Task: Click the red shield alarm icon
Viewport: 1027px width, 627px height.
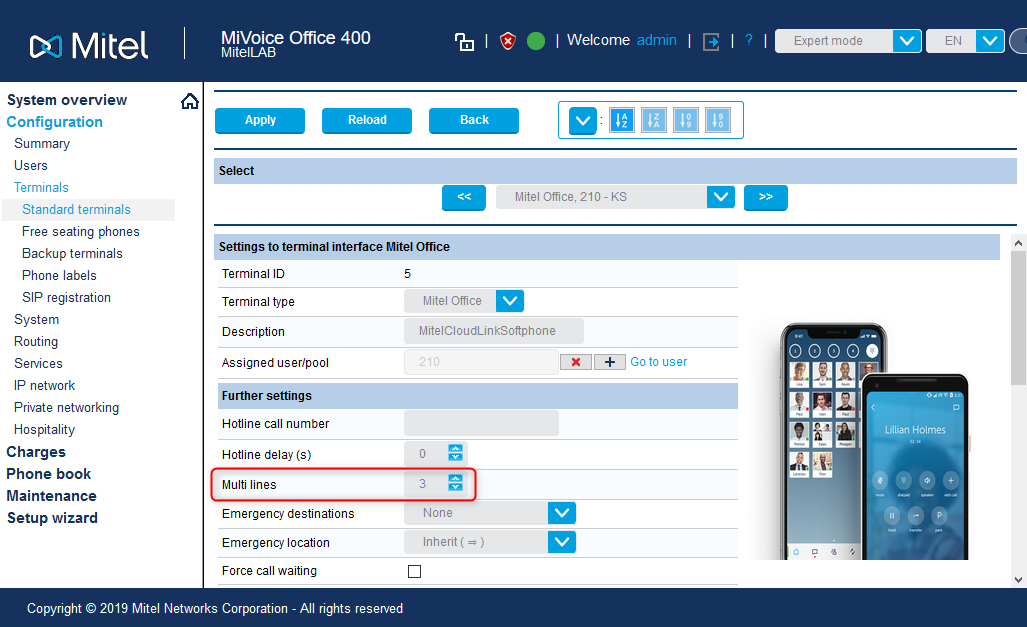Action: (x=507, y=41)
